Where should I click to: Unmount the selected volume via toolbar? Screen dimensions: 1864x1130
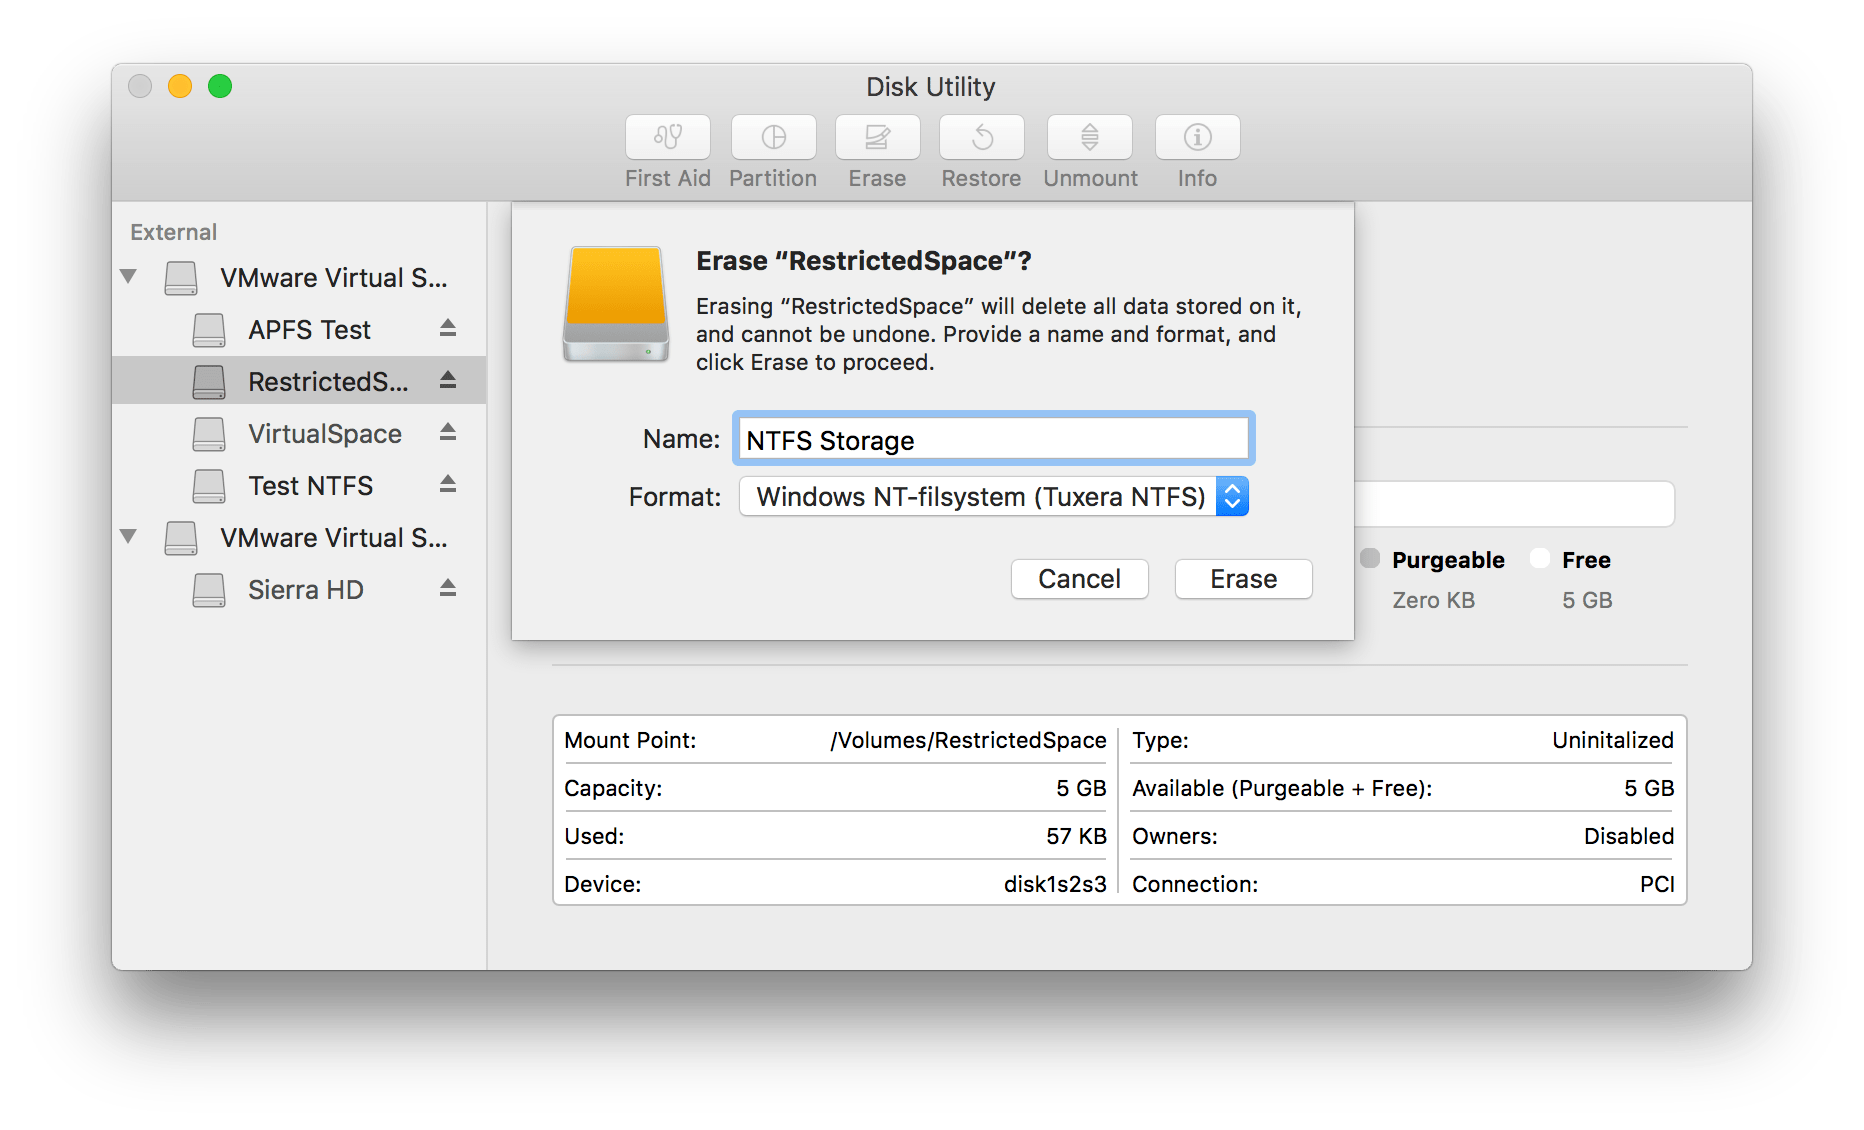click(1089, 150)
